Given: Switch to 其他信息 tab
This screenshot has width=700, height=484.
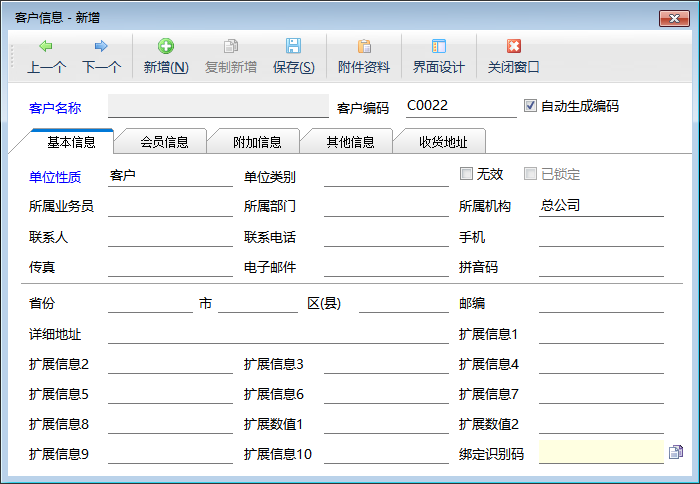Looking at the screenshot, I should pos(350,142).
